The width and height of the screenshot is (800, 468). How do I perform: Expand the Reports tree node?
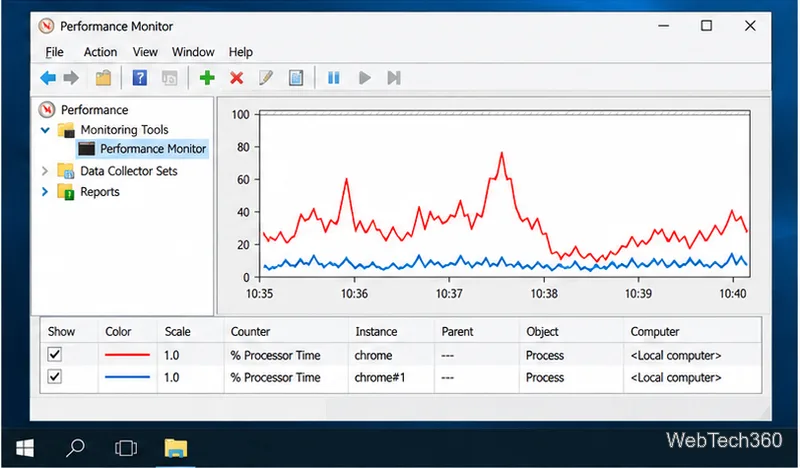coord(45,192)
